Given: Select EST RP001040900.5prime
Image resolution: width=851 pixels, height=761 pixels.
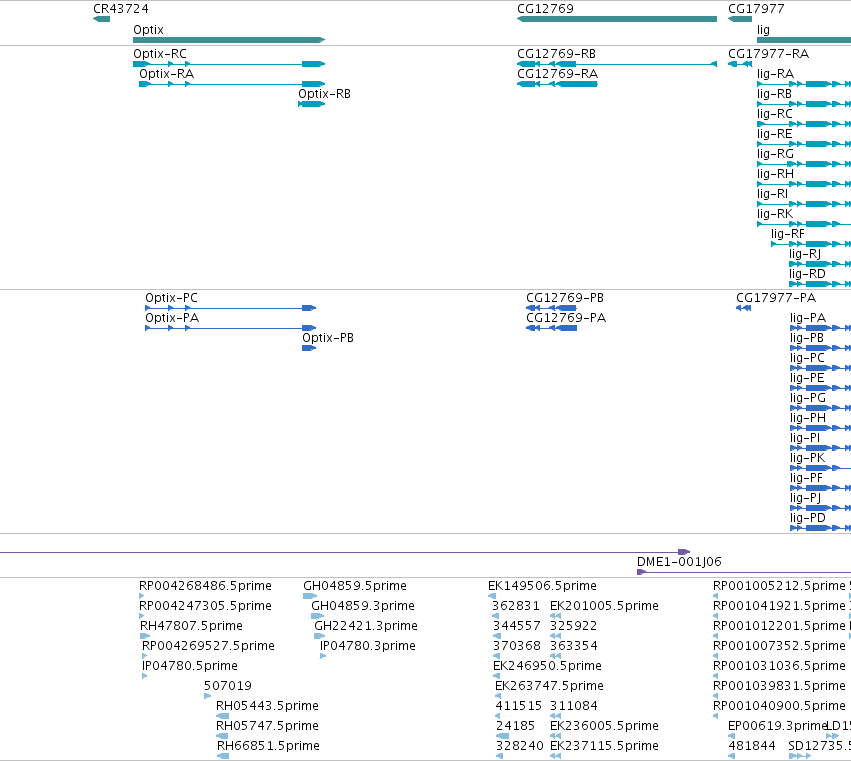Looking at the screenshot, I should point(715,716).
